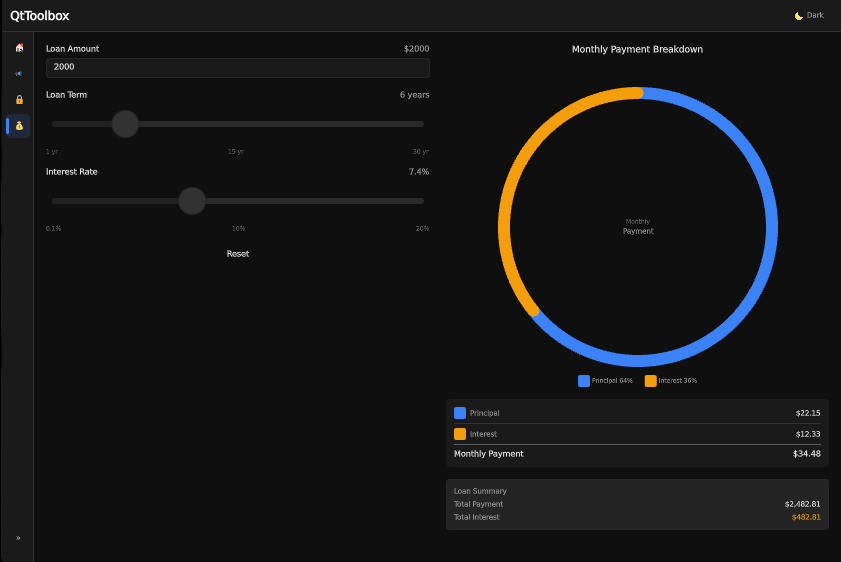The width and height of the screenshot is (841, 562).
Task: Click the blue Principal swatch in breakdown table
Action: click(460, 413)
